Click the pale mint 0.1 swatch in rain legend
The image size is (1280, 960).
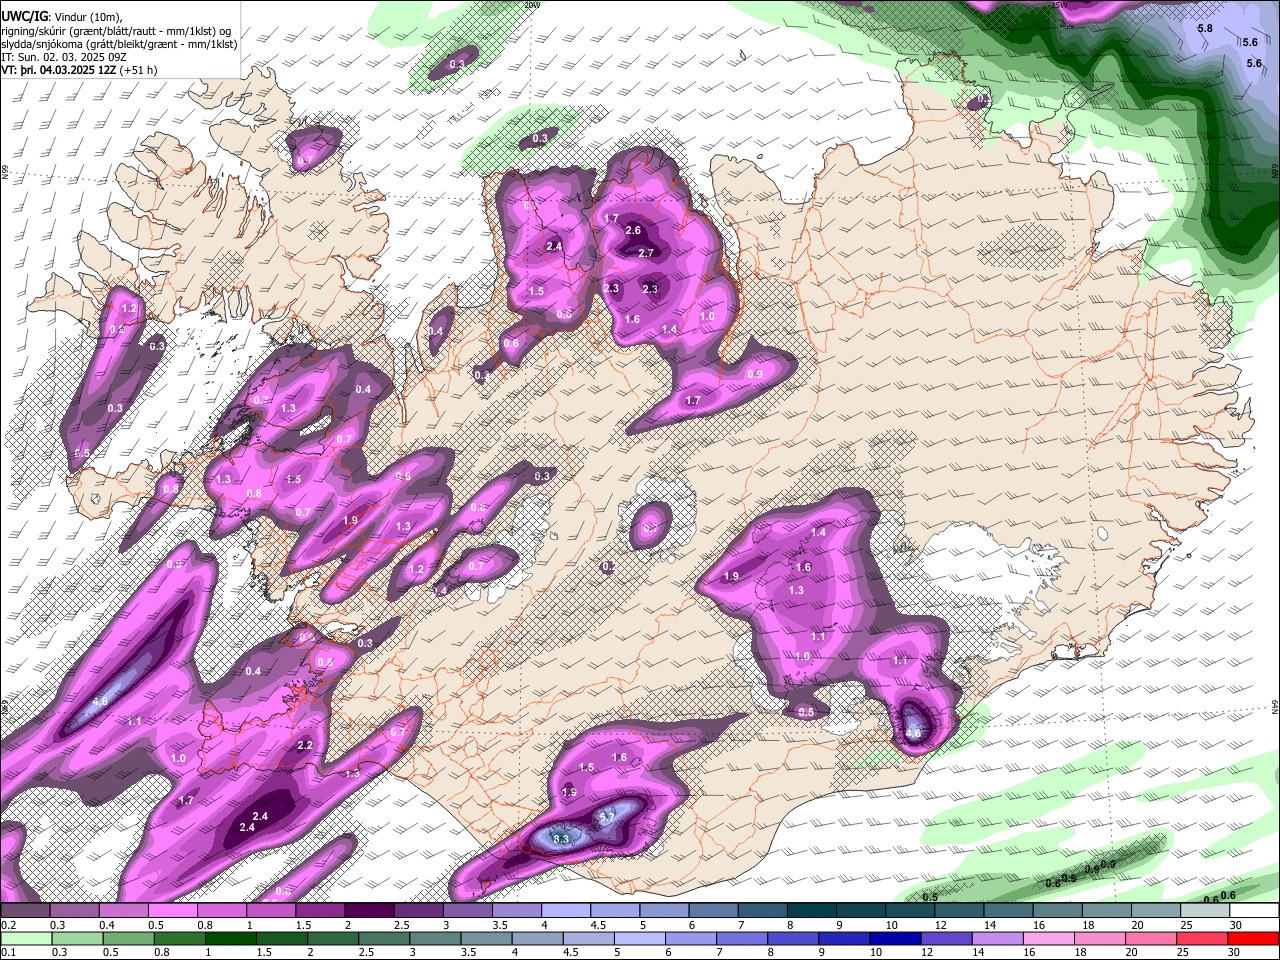[x=25, y=938]
